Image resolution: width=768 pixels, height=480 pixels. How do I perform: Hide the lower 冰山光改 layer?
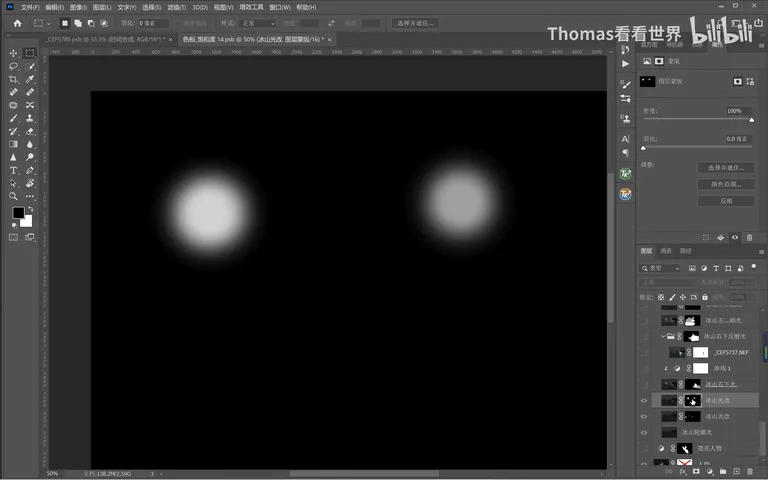click(x=644, y=416)
